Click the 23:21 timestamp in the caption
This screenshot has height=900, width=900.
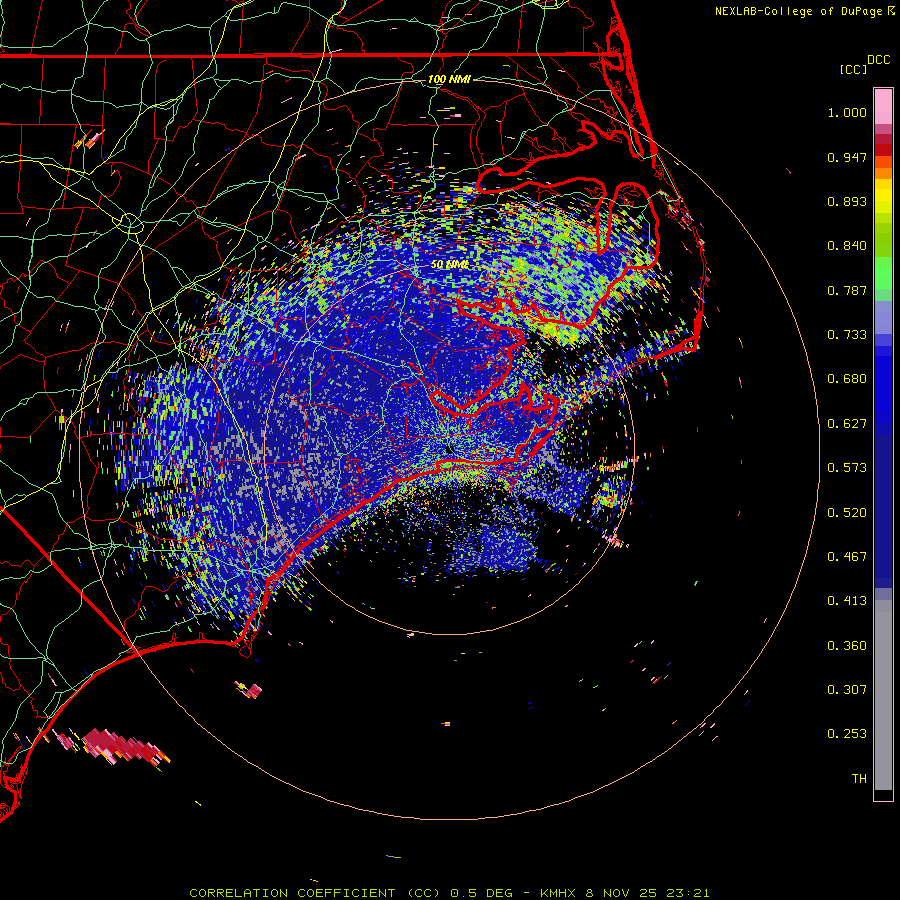pyautogui.click(x=688, y=893)
